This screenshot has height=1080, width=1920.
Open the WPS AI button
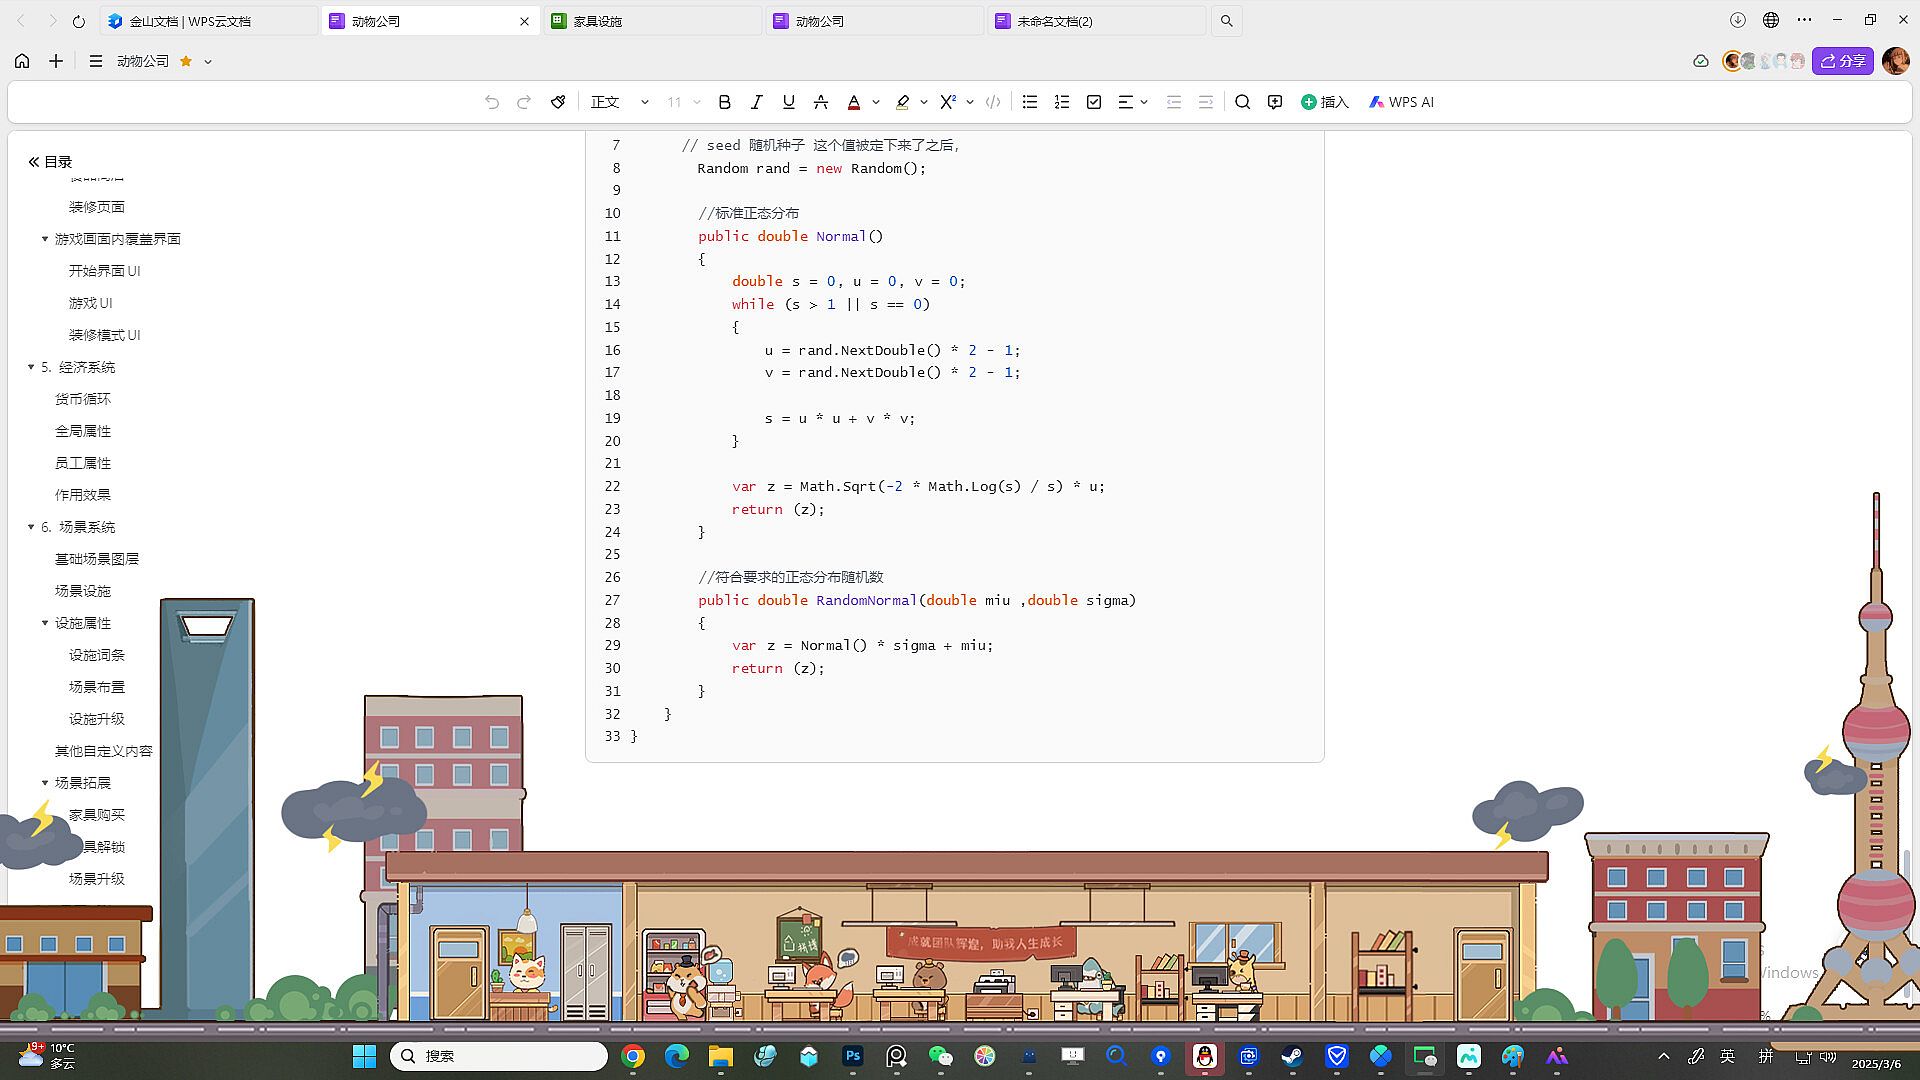[x=1402, y=102]
